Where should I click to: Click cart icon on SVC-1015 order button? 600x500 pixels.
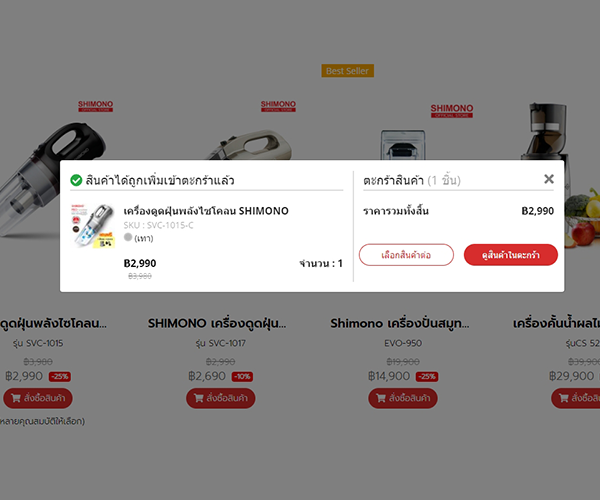[x=16, y=398]
